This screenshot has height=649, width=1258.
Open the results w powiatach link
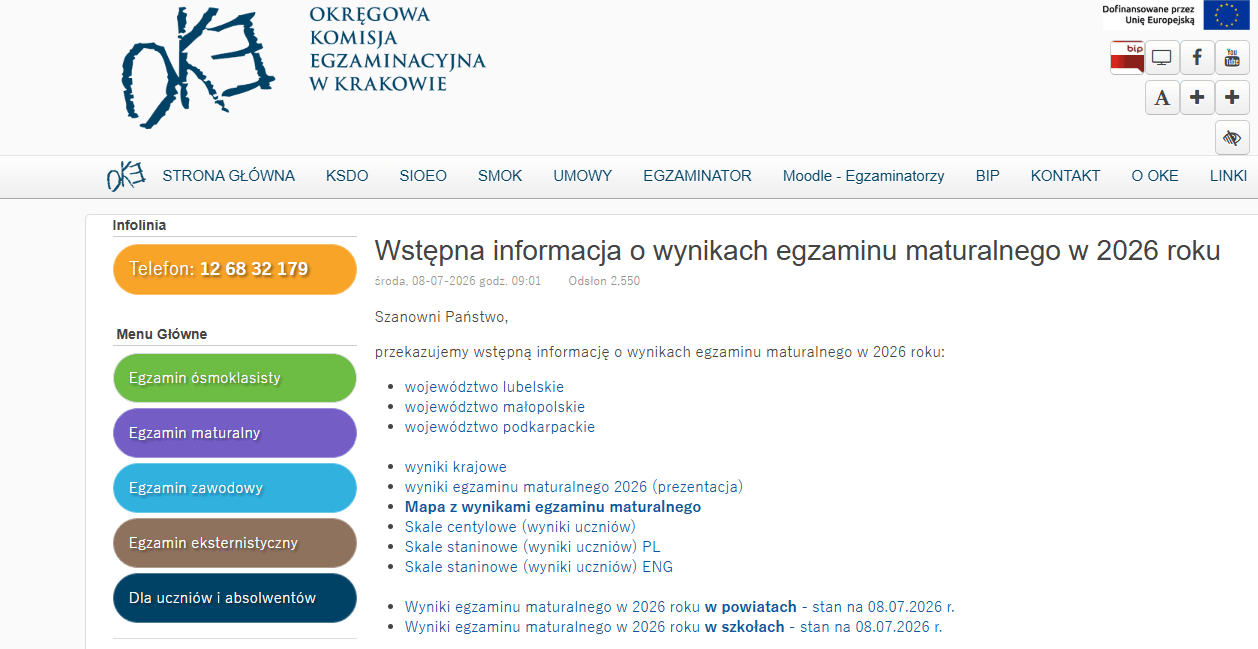point(680,607)
